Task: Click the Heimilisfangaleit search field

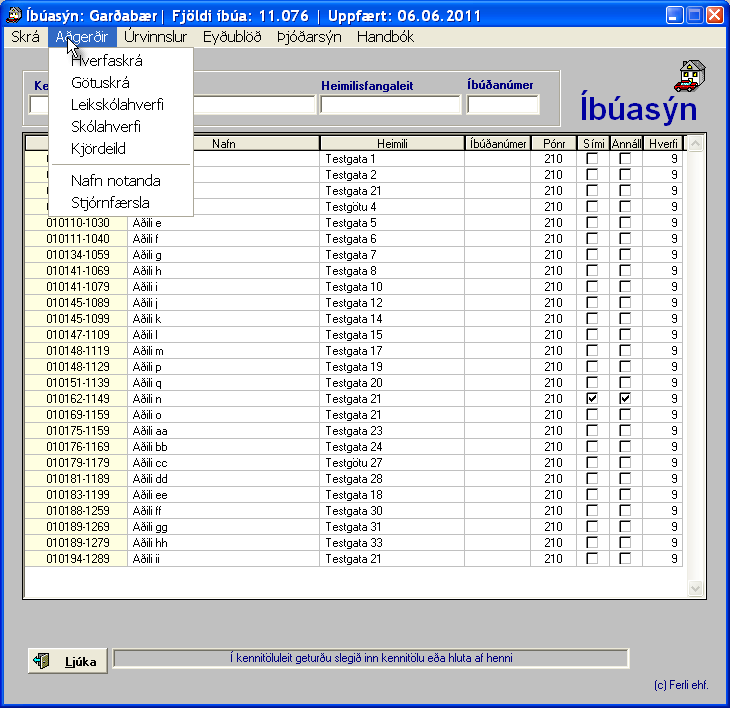Action: (390, 104)
